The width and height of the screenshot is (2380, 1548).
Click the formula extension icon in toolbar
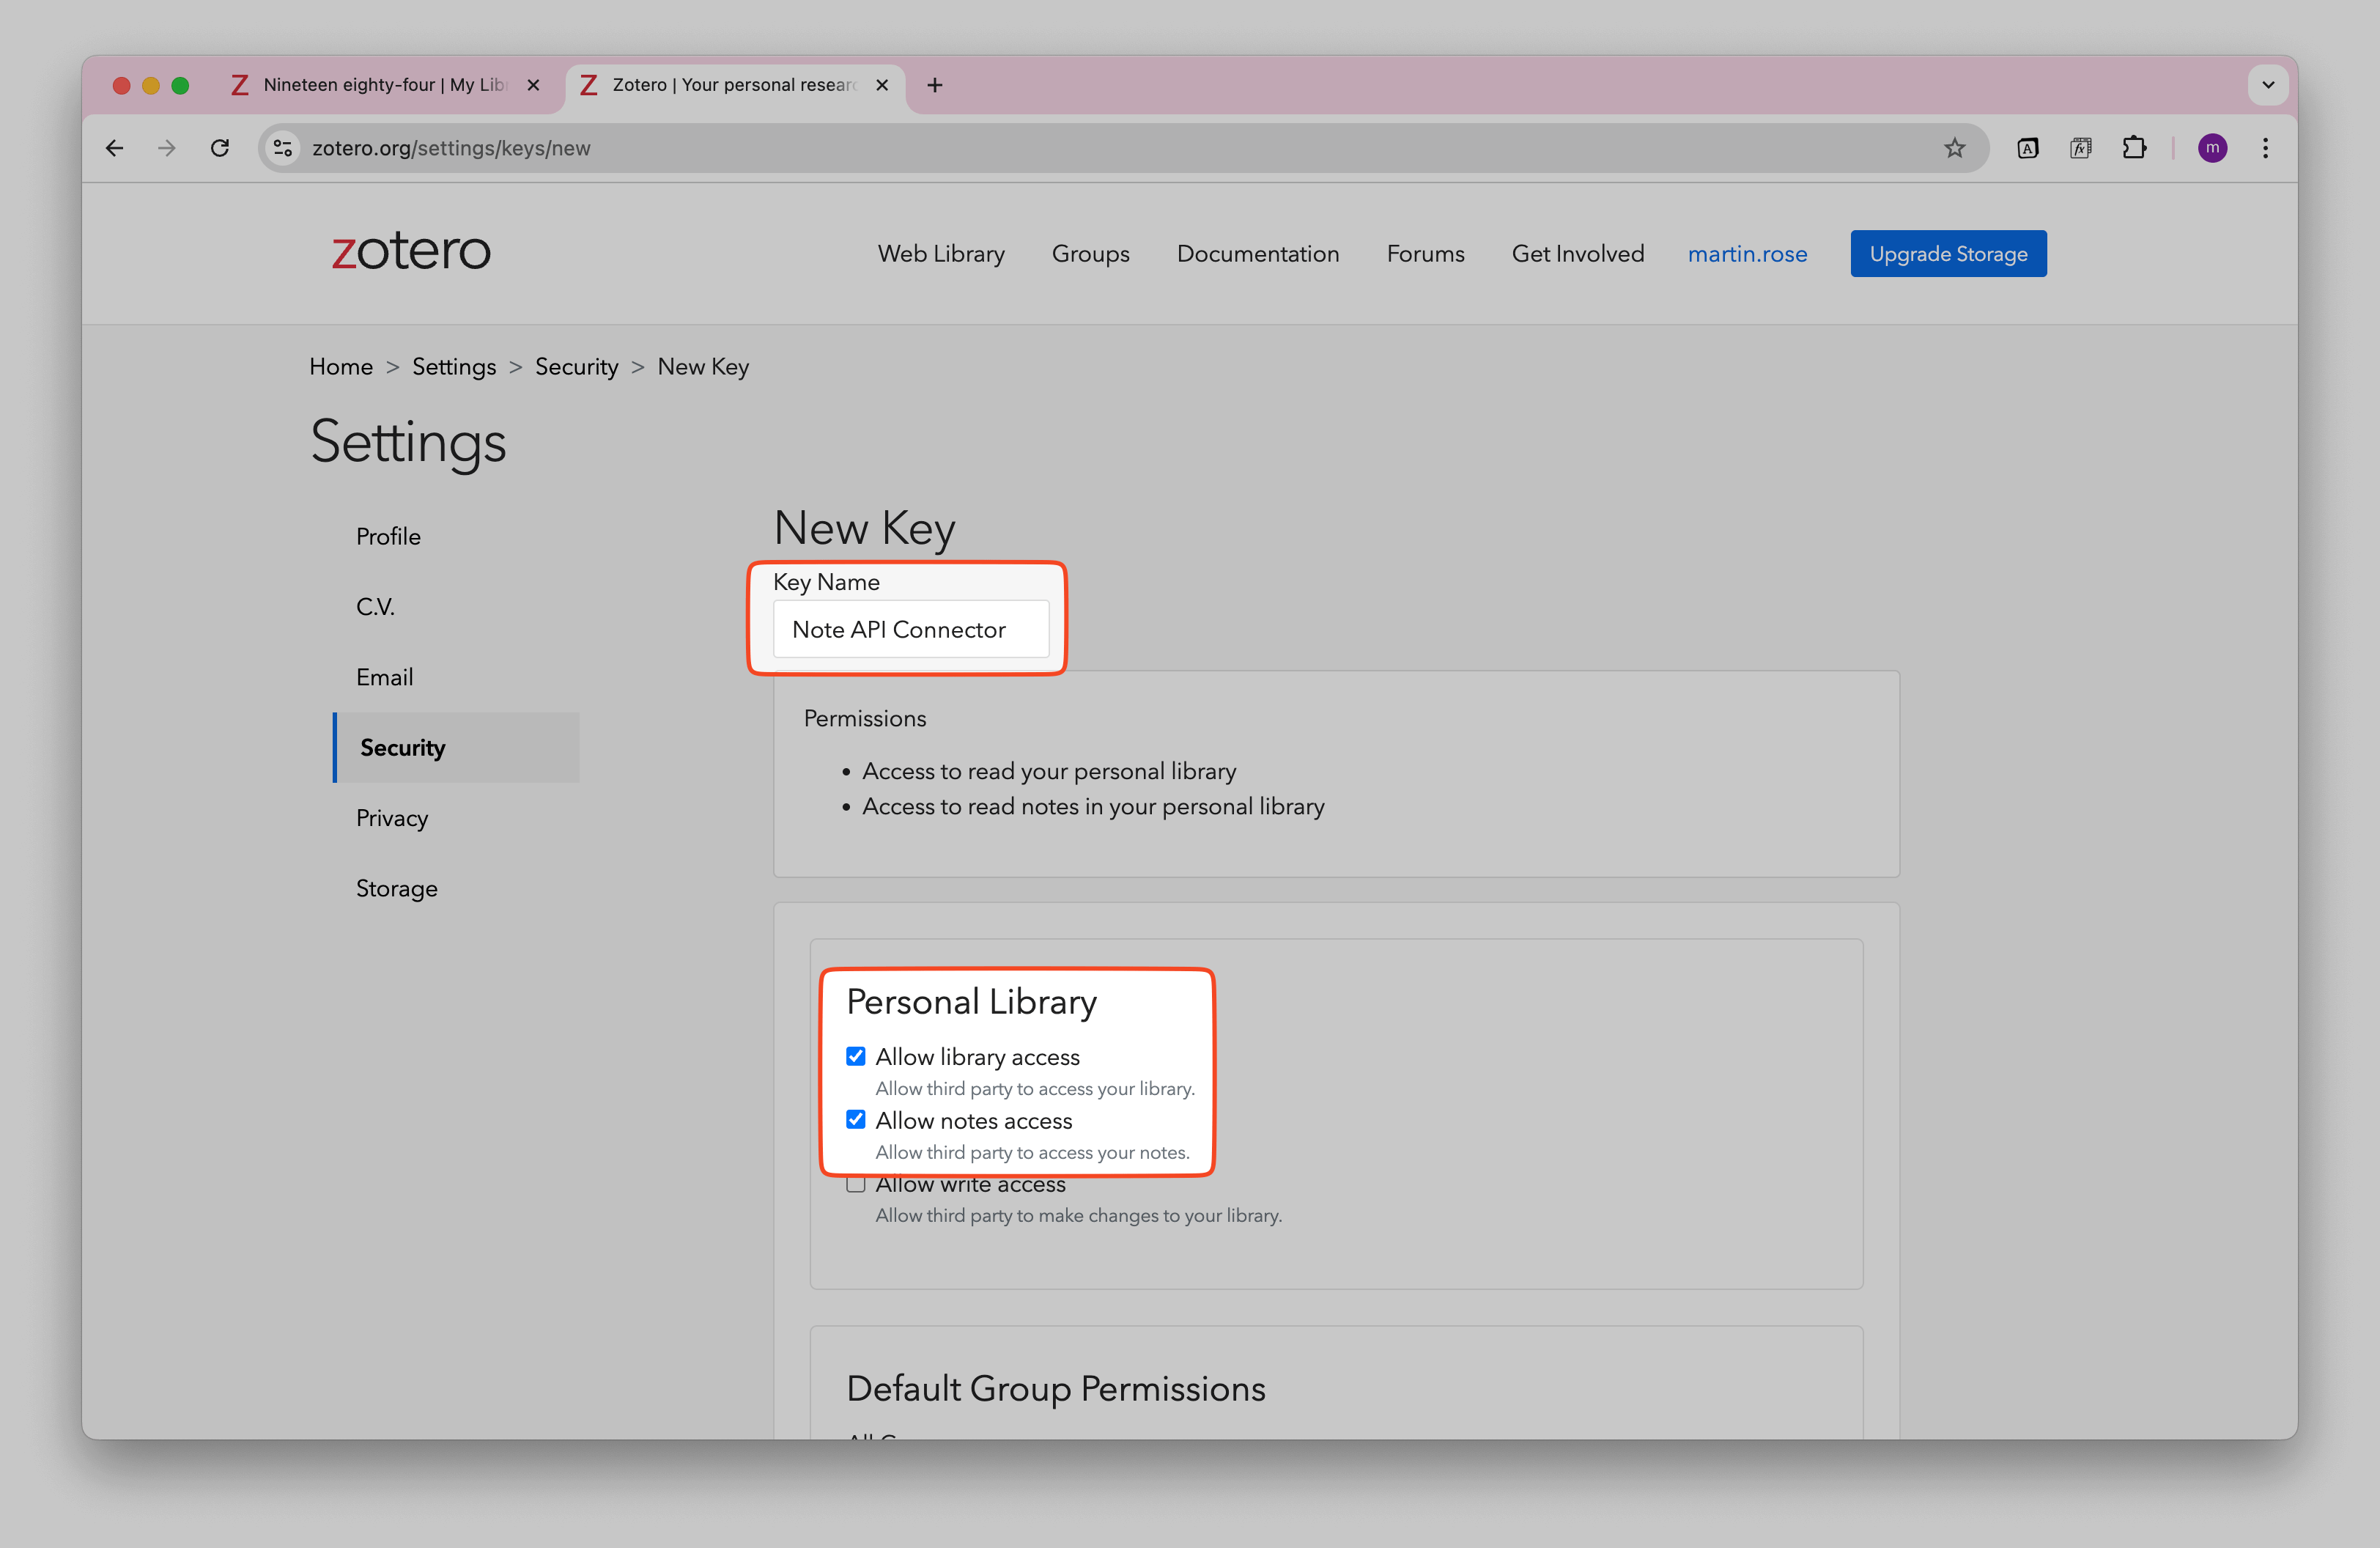pos(2081,148)
